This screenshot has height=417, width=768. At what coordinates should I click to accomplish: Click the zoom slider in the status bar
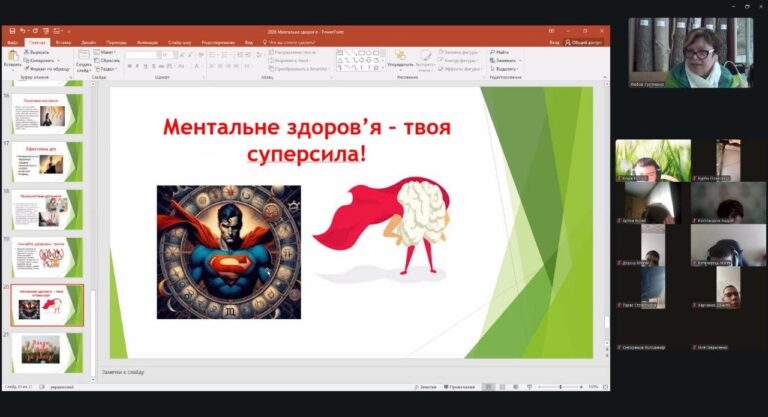click(560, 387)
